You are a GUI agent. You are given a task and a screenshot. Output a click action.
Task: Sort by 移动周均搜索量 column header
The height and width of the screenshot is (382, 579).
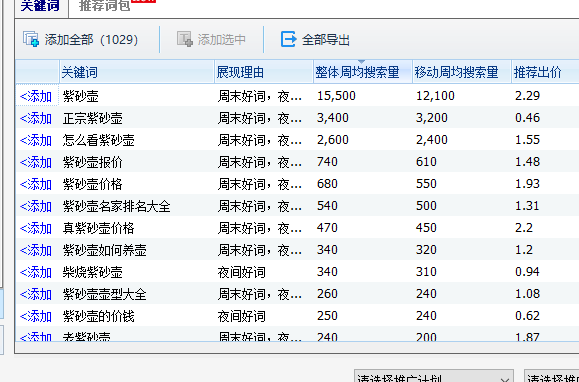tap(462, 72)
